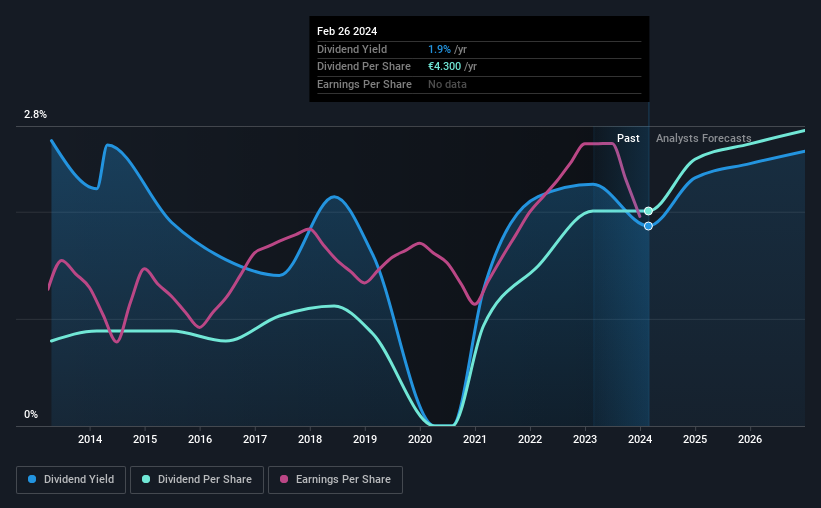
Task: Click the tooltip 'Dividend Per Share' row label
Action: tap(364, 67)
